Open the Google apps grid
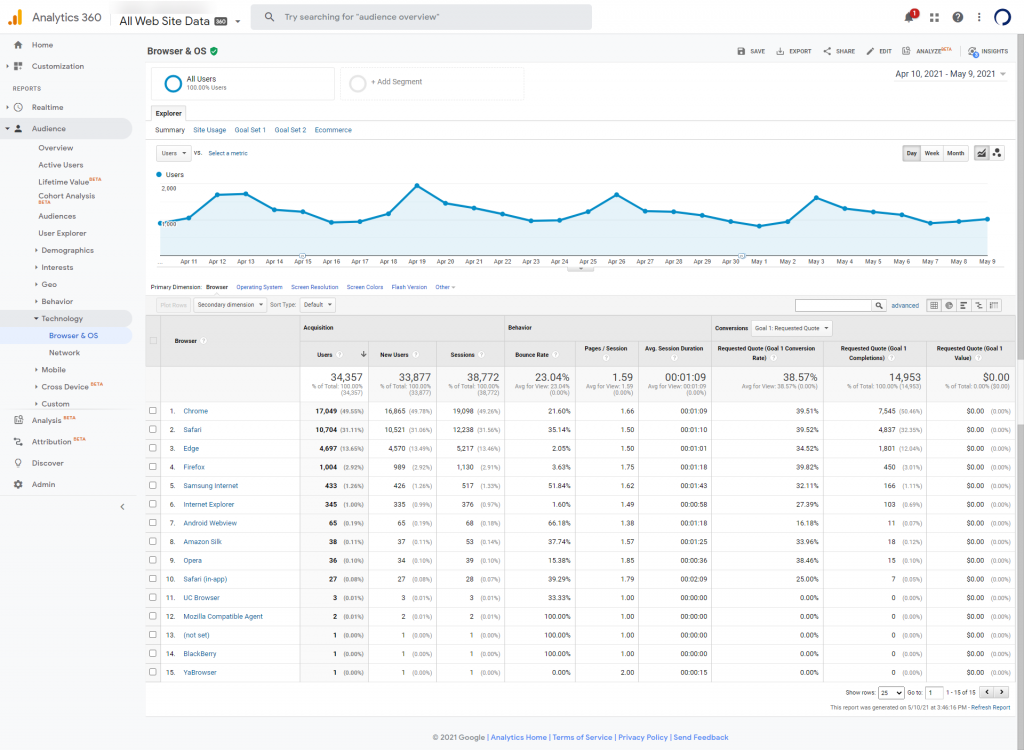This screenshot has height=750, width=1024. (x=934, y=17)
